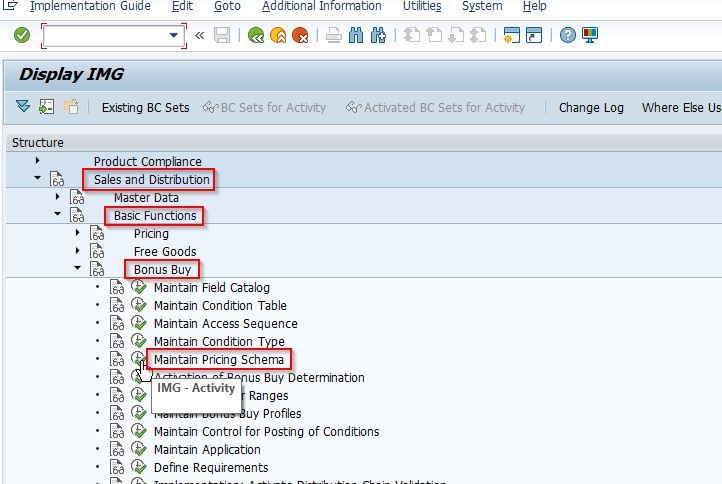Open the Edit menu
The height and width of the screenshot is (484, 722).
pyautogui.click(x=182, y=6)
